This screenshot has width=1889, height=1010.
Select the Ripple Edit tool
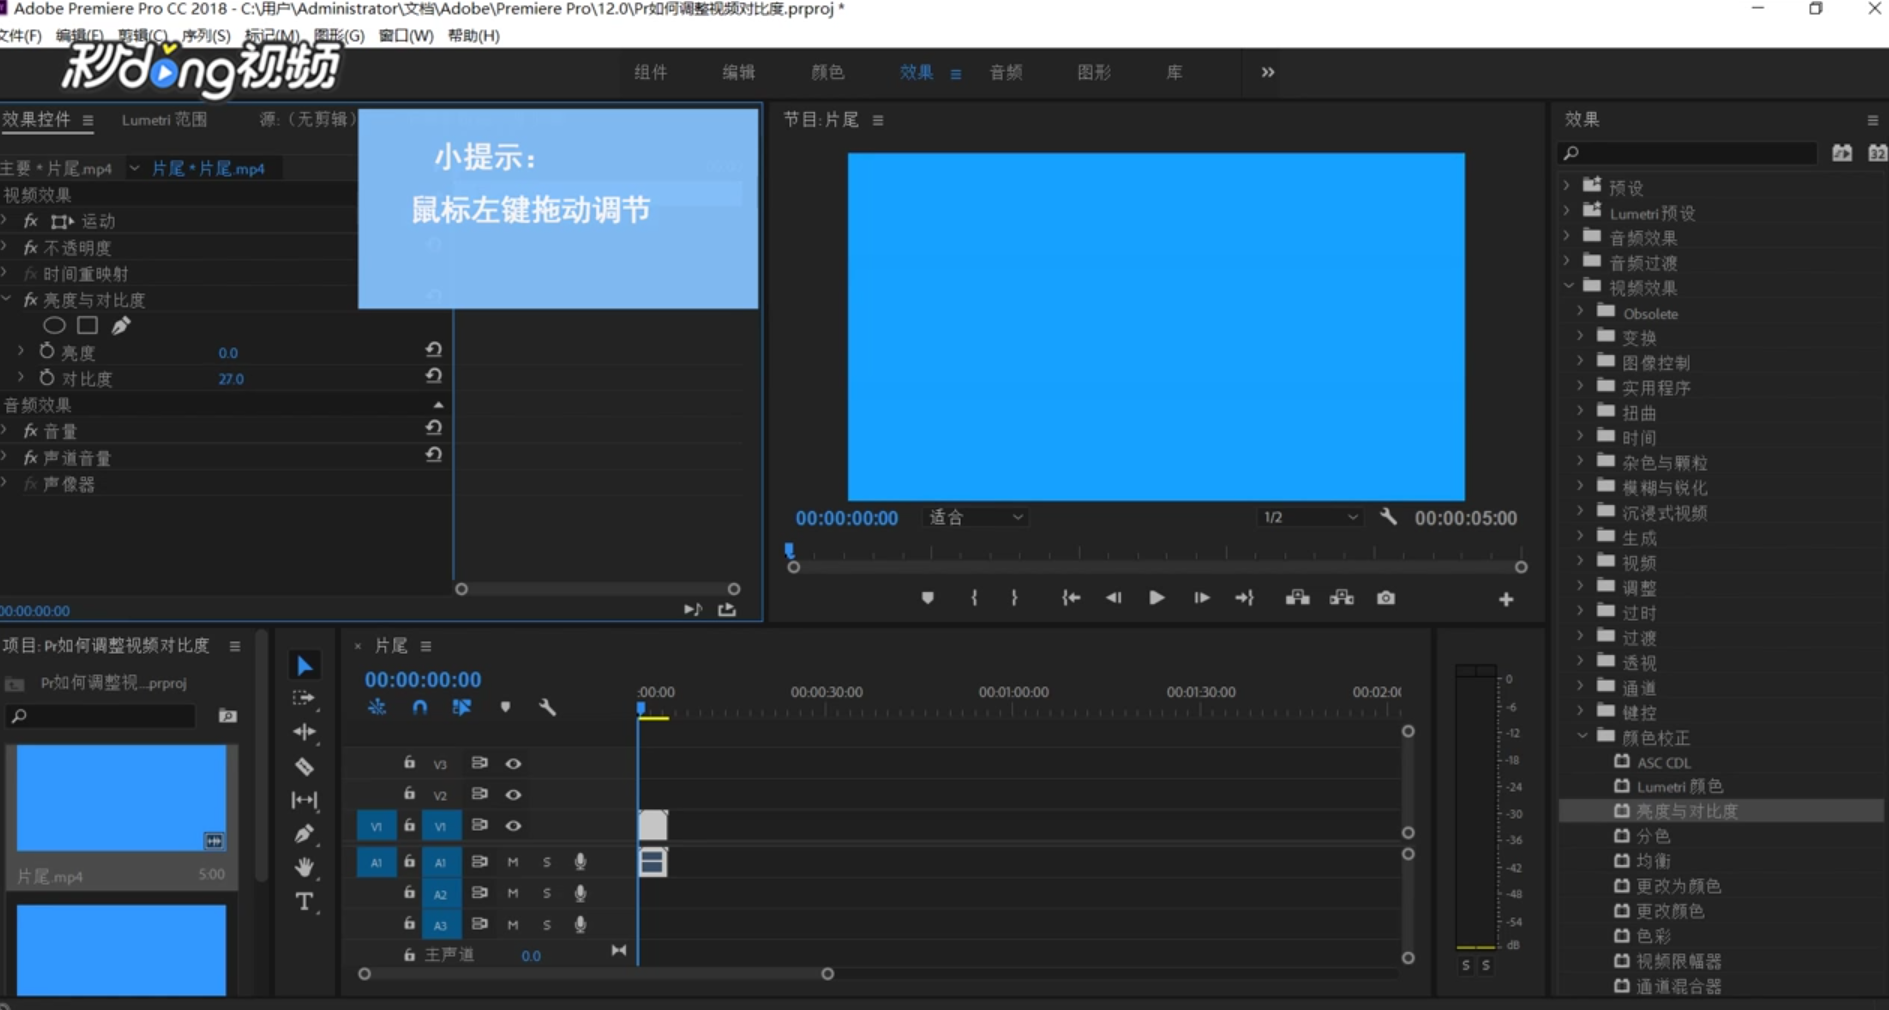click(304, 732)
